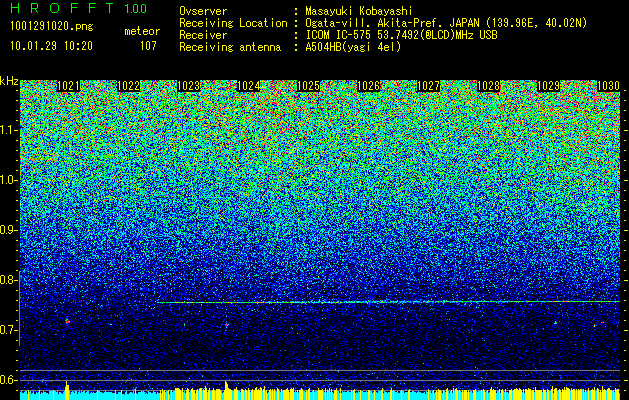Viewport: 629px width, 400px height.
Task: Click the 1025 time marker
Action: pyautogui.click(x=308, y=86)
